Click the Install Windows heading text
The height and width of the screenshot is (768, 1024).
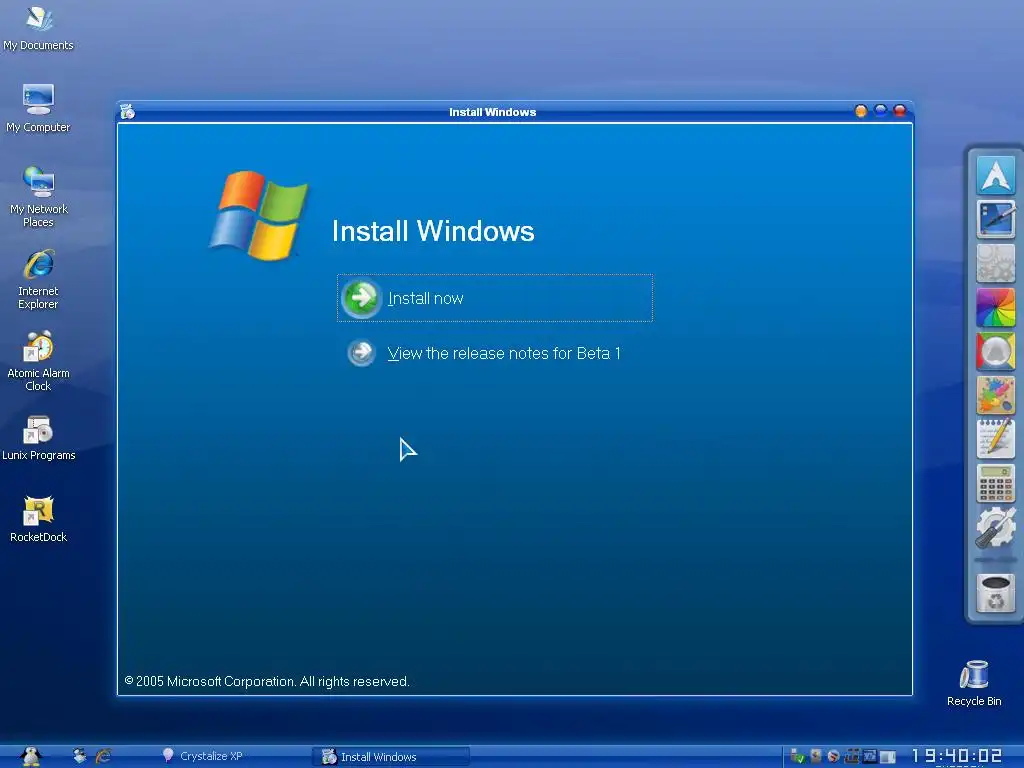point(433,231)
